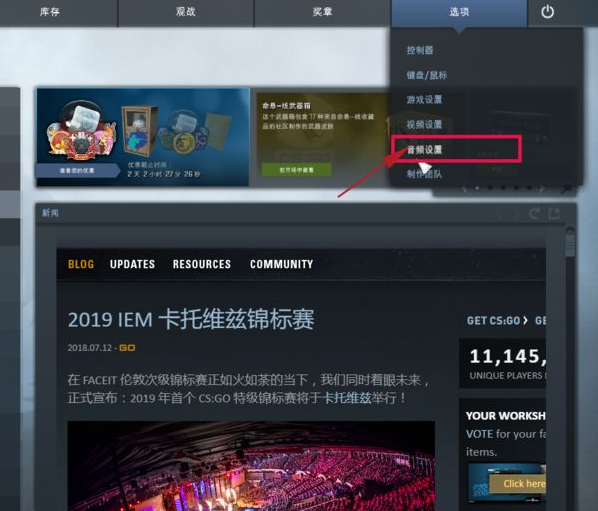Viewport: 598px width, 511px height.
Task: Open the 库存 inventory tab
Action: pos(50,12)
